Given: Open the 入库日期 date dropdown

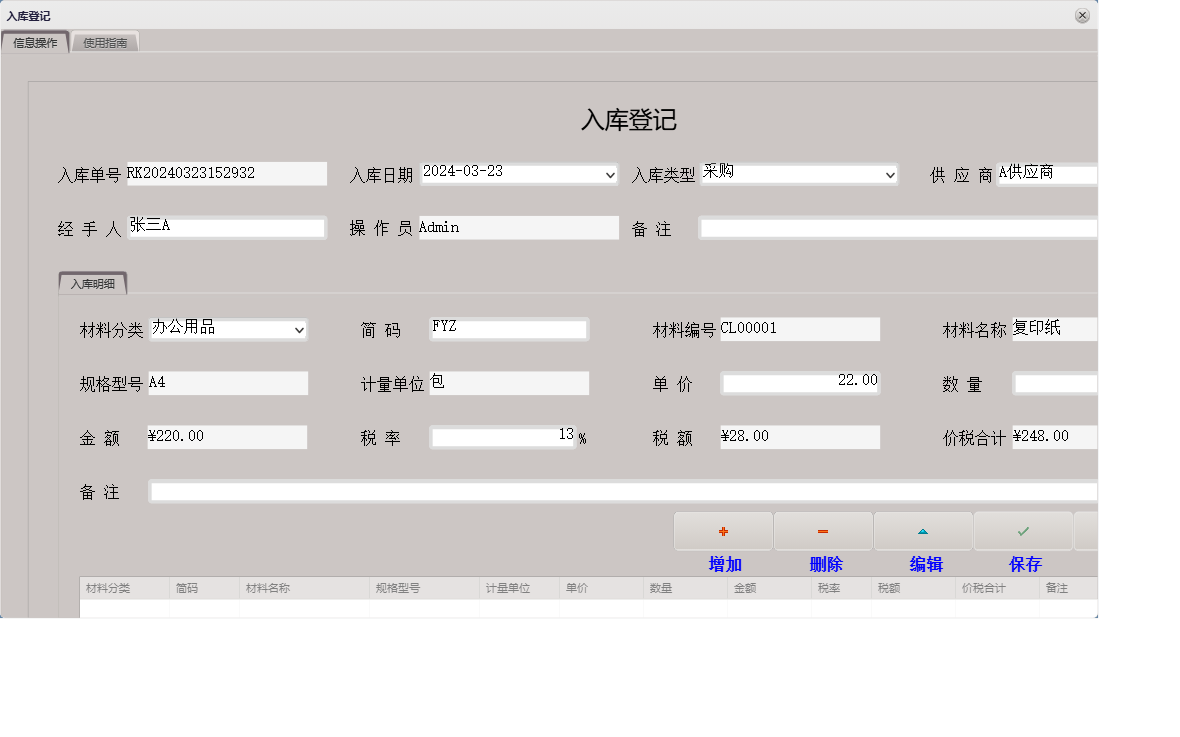Looking at the screenshot, I should click(x=610, y=173).
